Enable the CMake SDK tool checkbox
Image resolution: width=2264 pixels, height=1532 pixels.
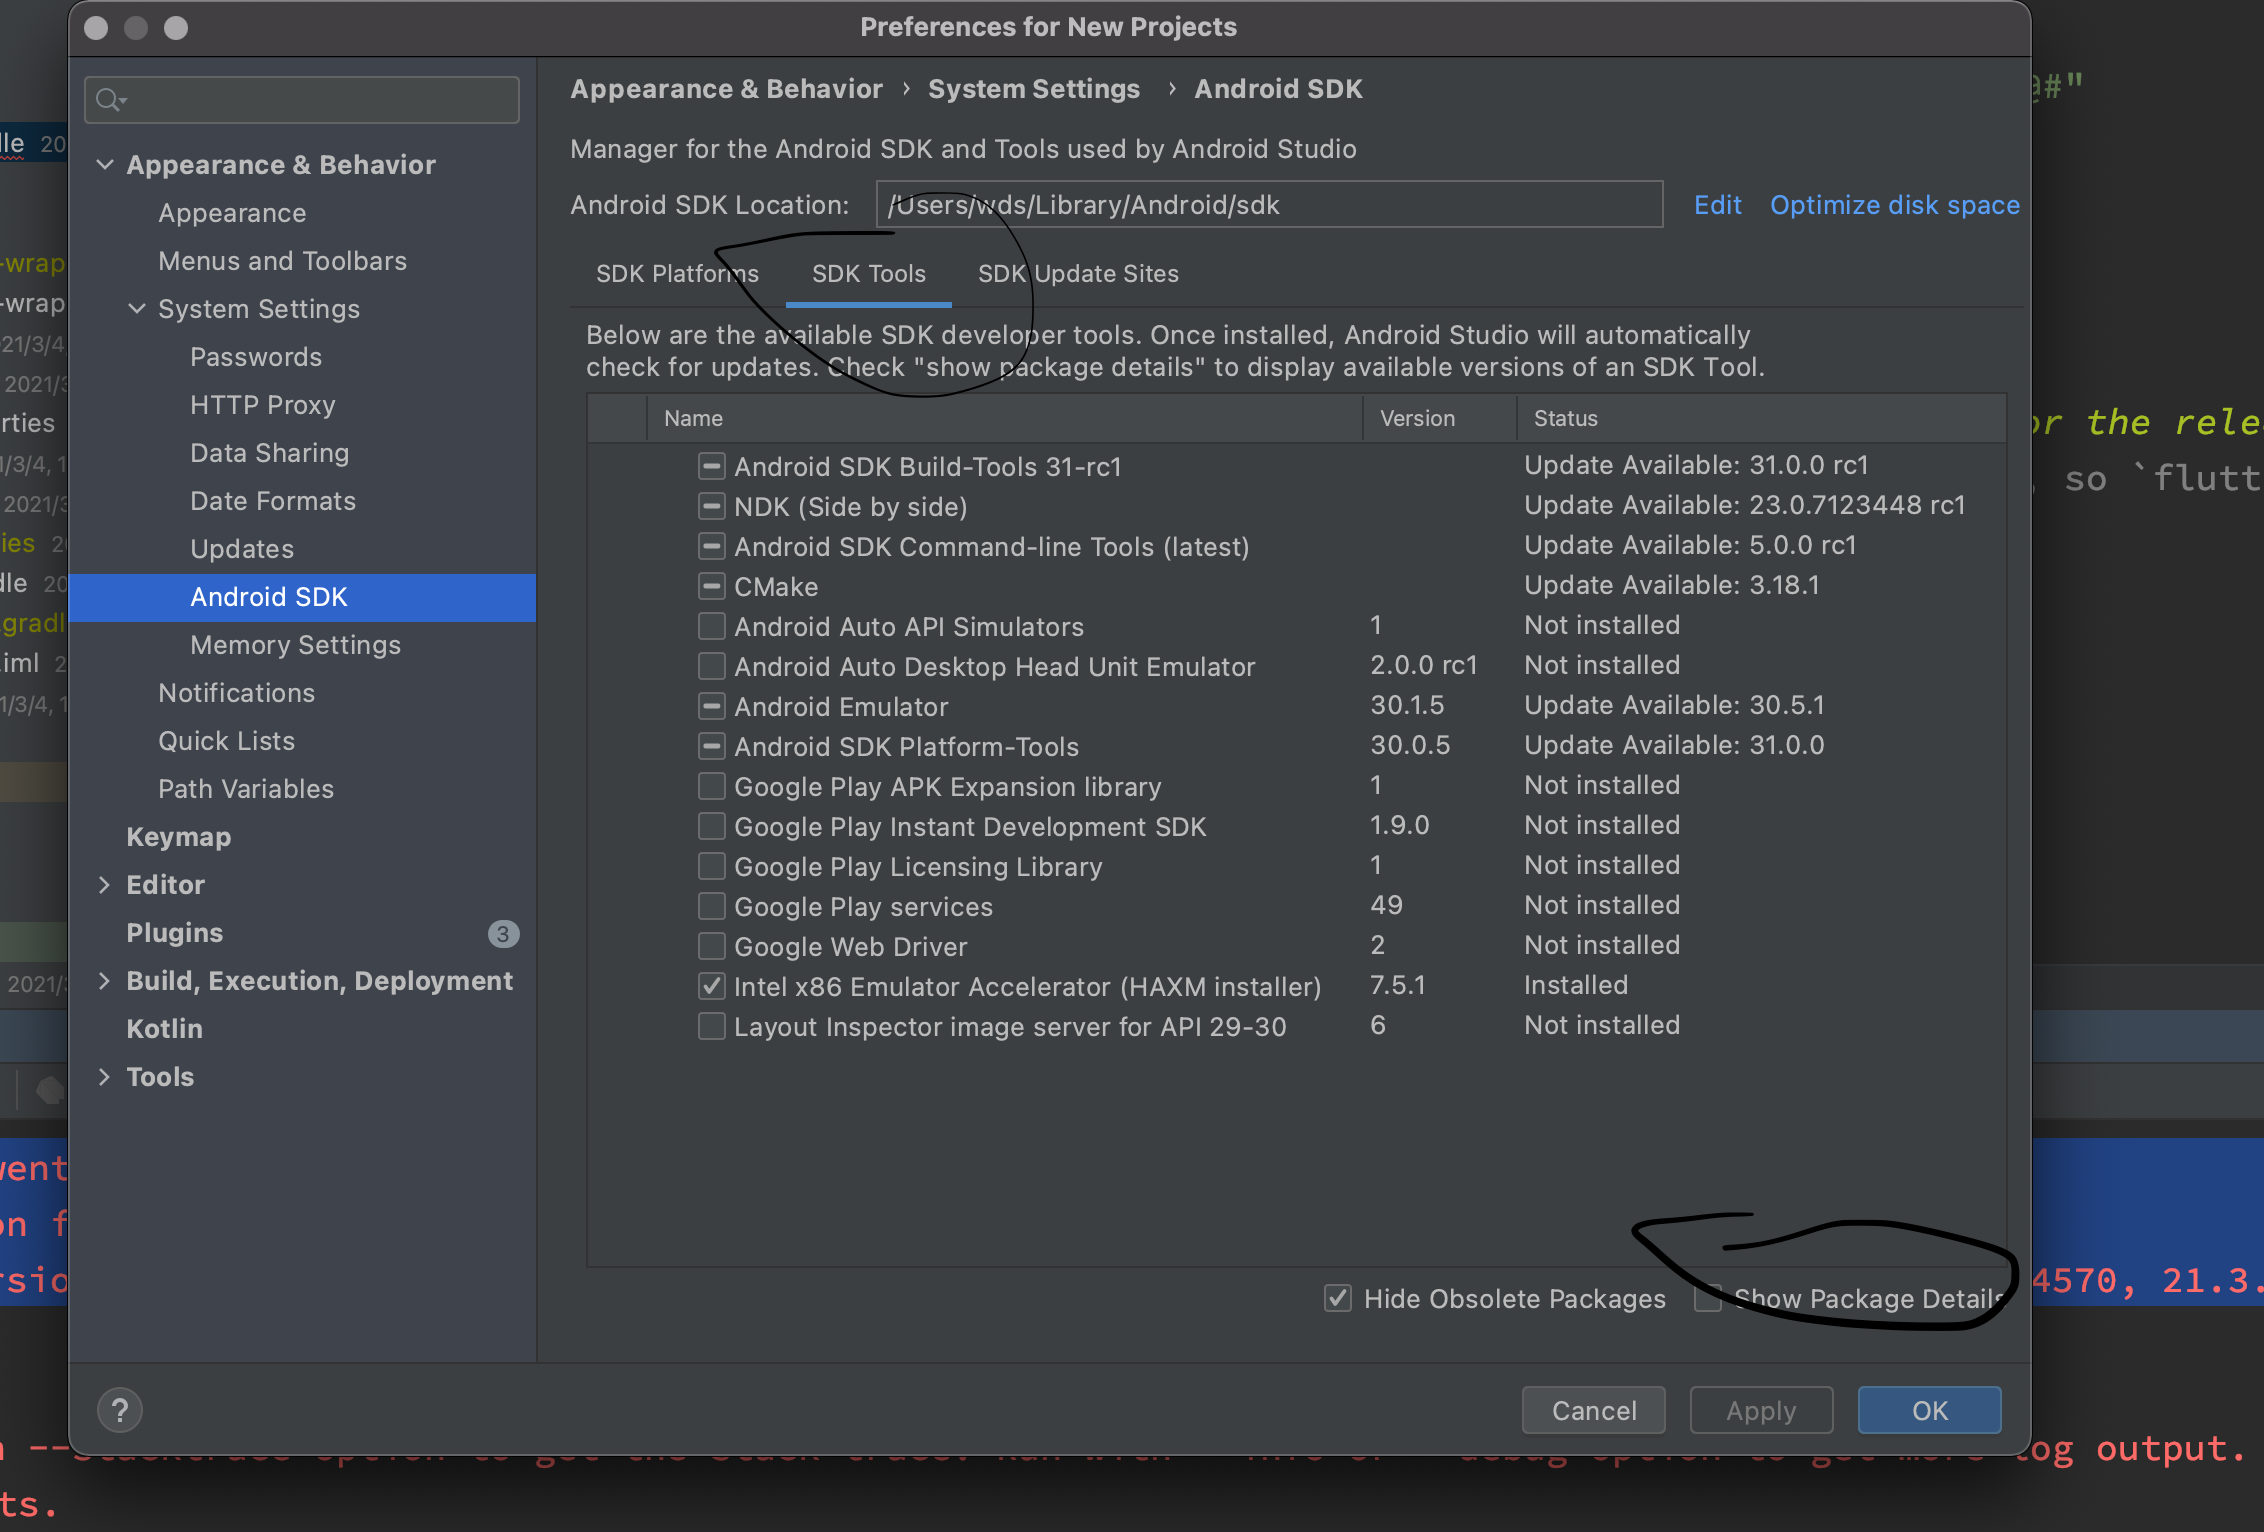click(x=711, y=586)
